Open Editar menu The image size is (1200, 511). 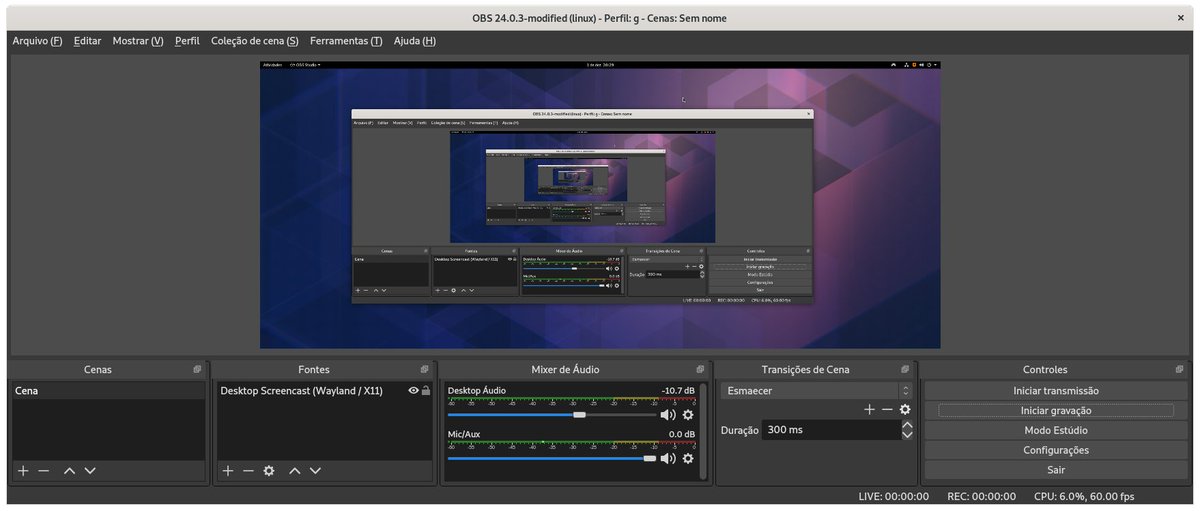pos(88,41)
